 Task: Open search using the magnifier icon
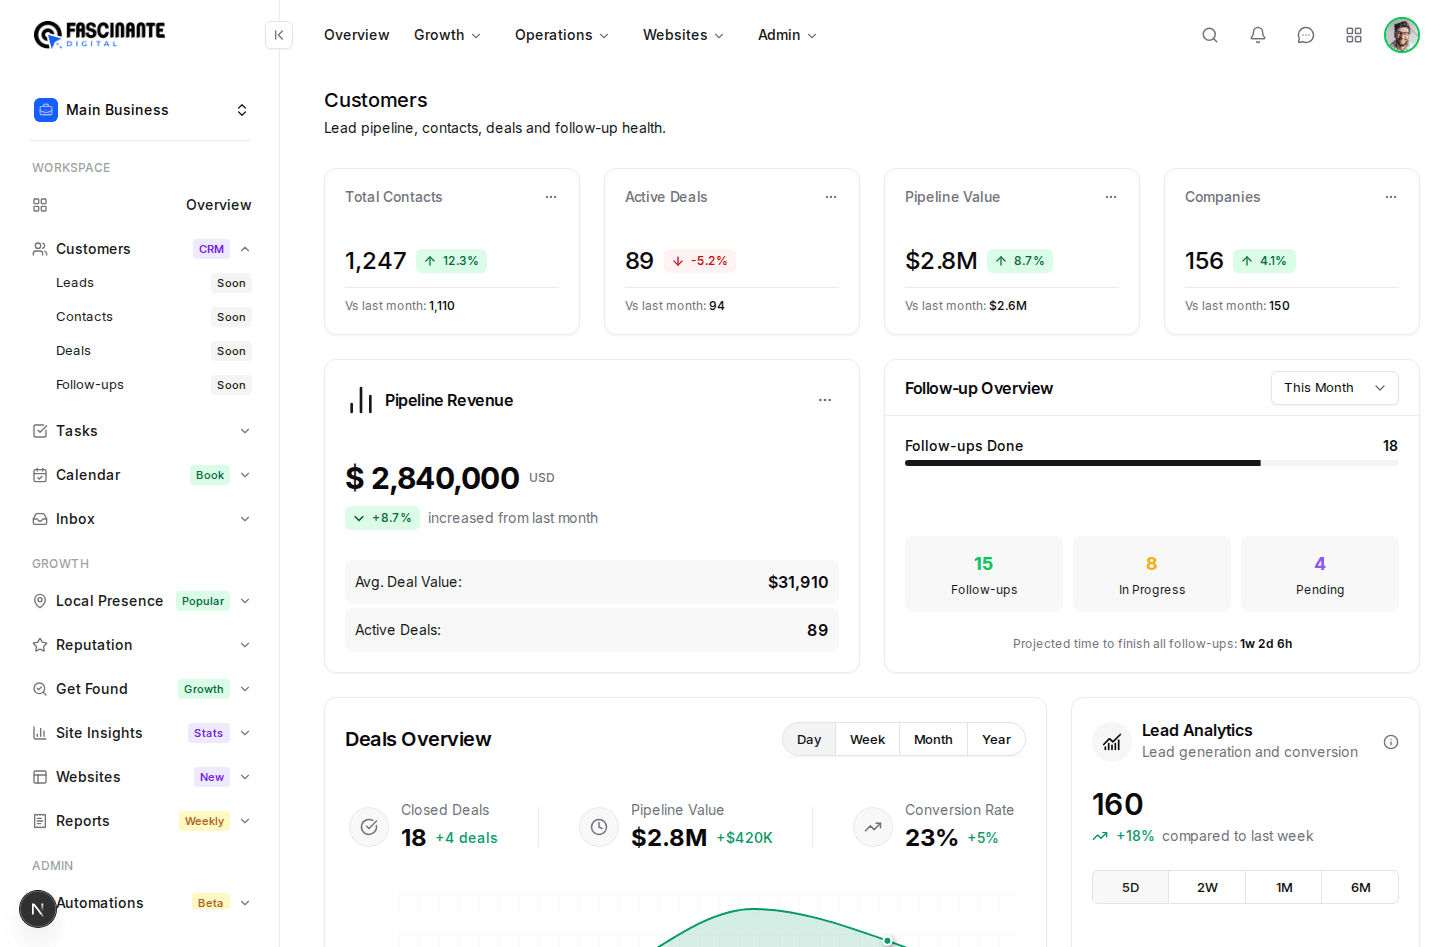pyautogui.click(x=1210, y=35)
